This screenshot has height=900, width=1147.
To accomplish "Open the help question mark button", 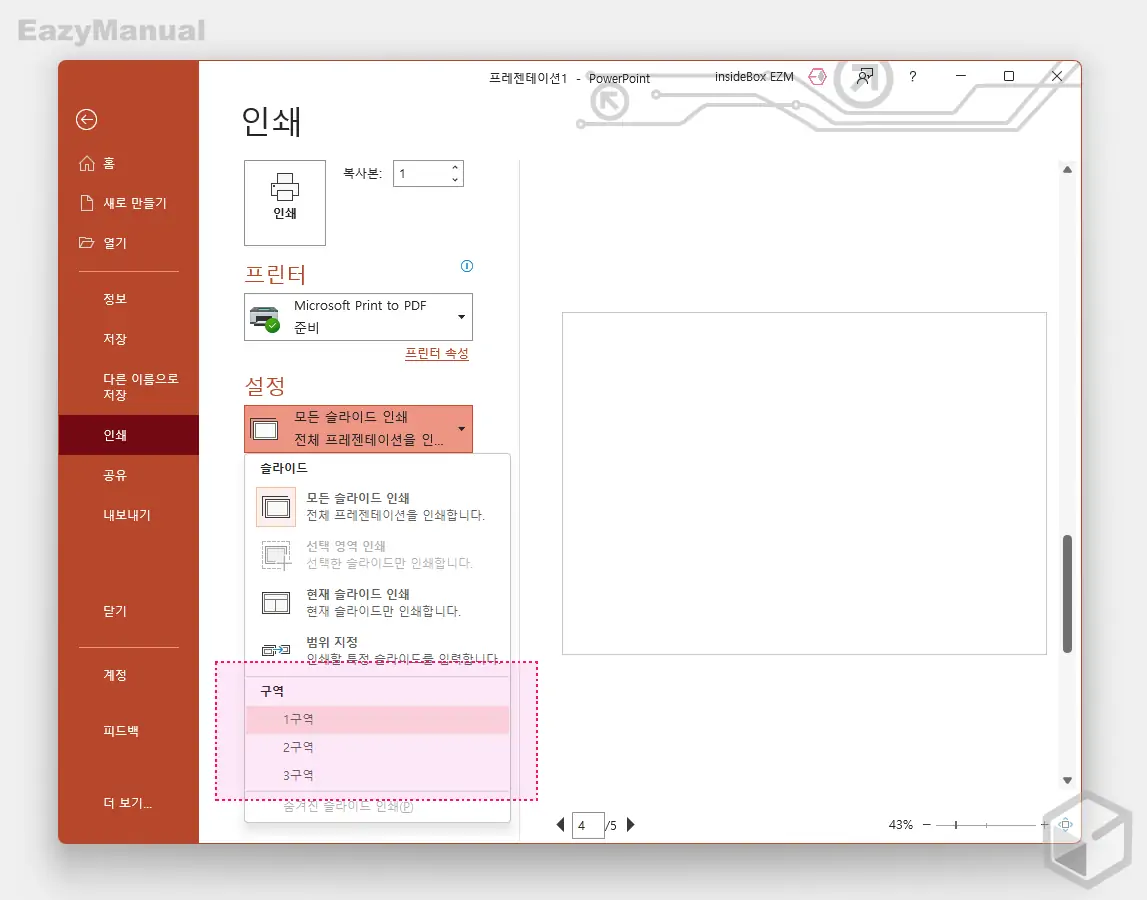I will (x=912, y=76).
